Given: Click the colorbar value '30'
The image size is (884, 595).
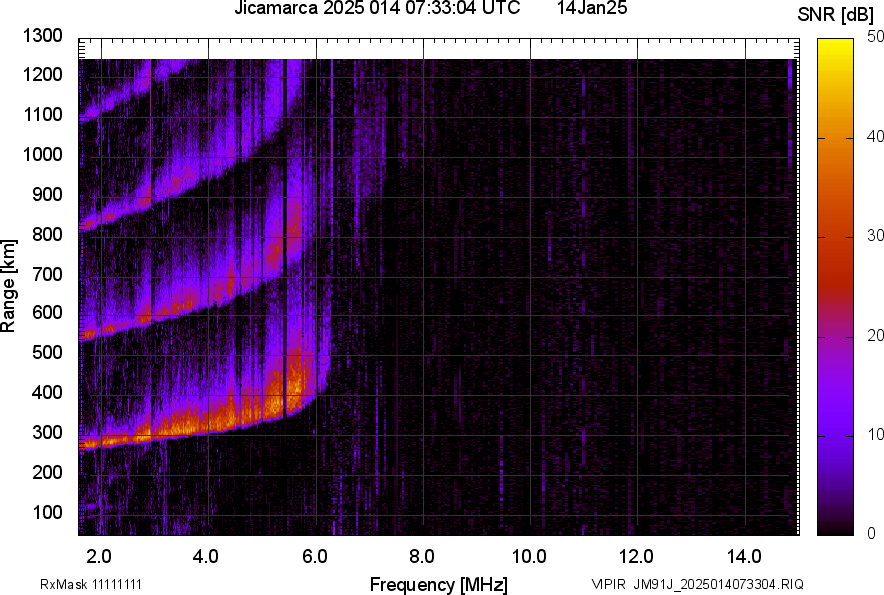Looking at the screenshot, I should pyautogui.click(x=876, y=236).
